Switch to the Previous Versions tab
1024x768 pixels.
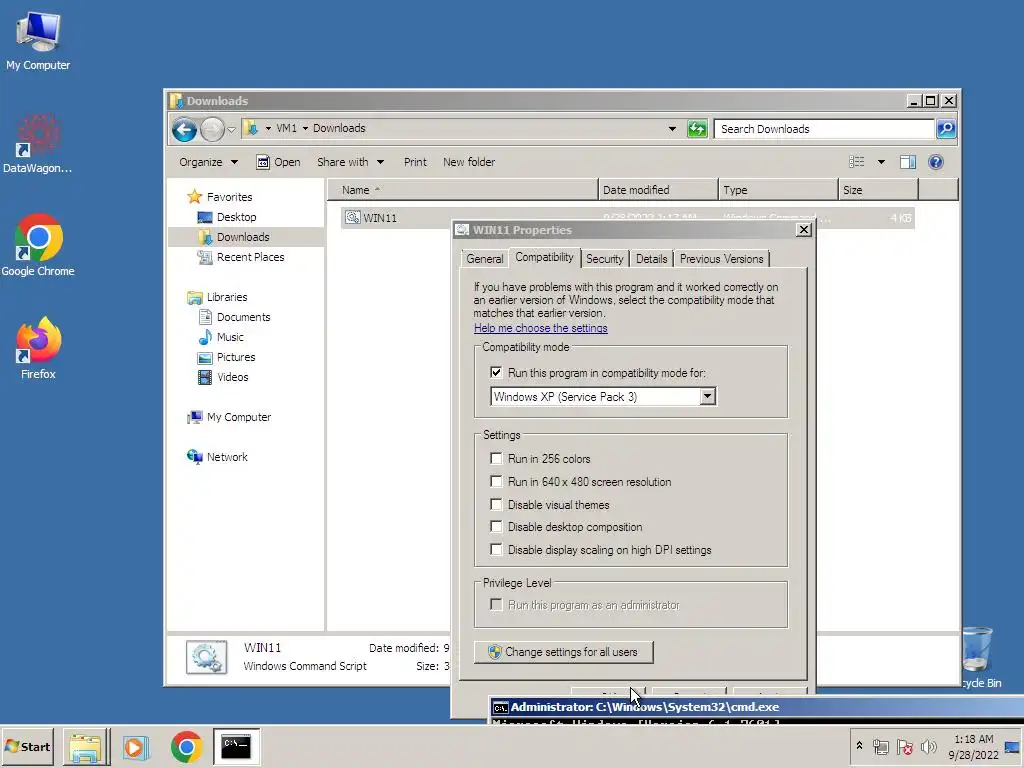tap(722, 259)
